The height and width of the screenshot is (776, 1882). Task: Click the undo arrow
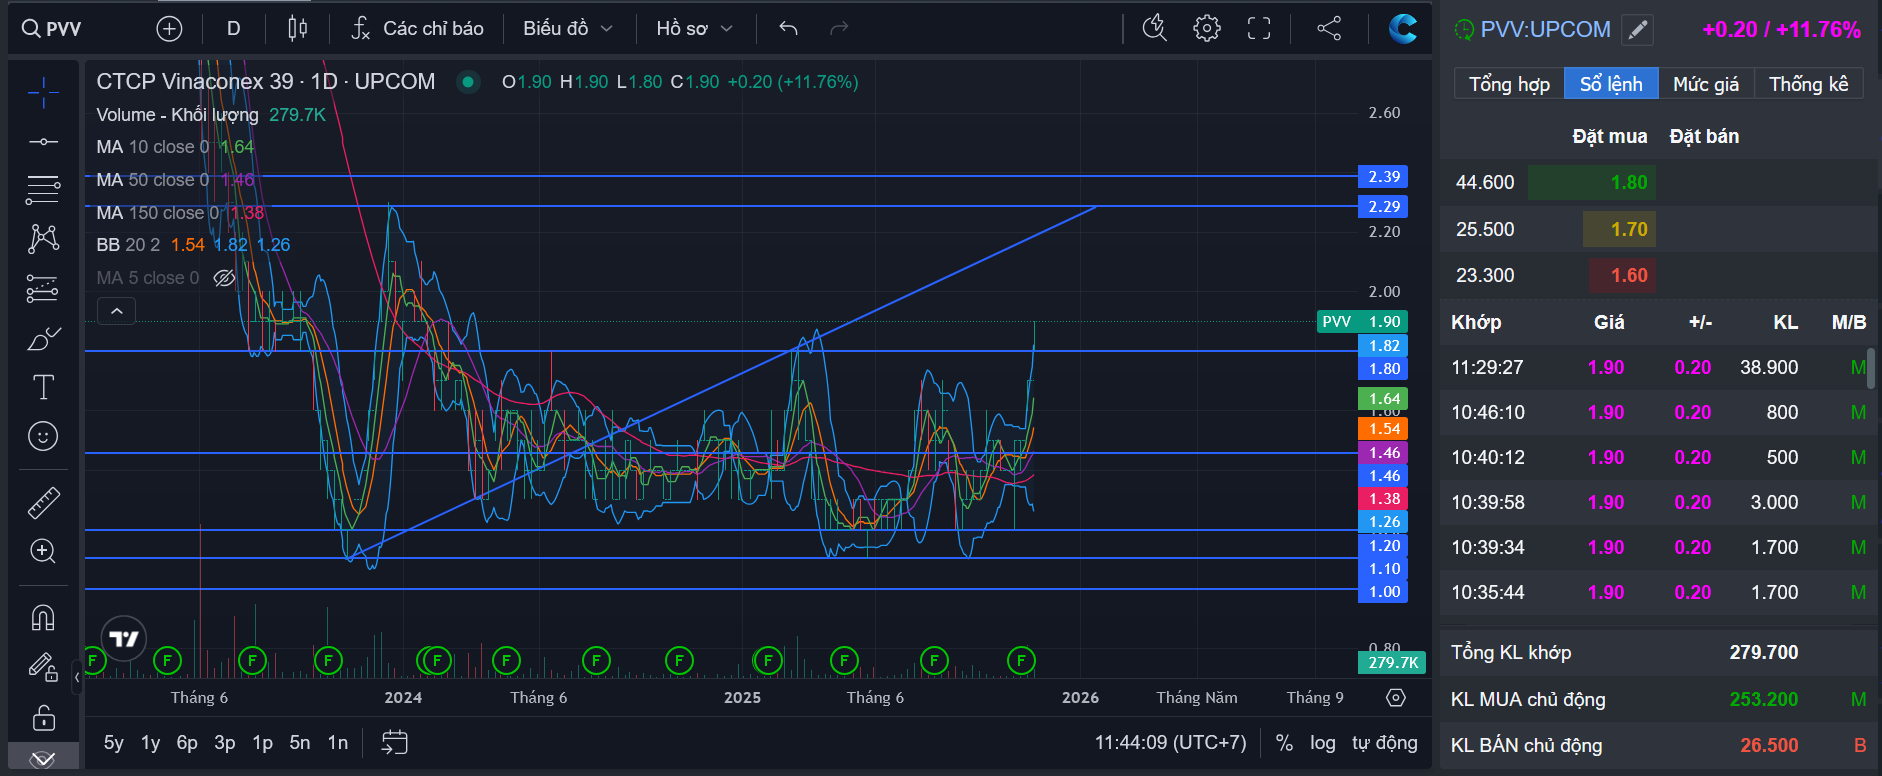click(788, 29)
